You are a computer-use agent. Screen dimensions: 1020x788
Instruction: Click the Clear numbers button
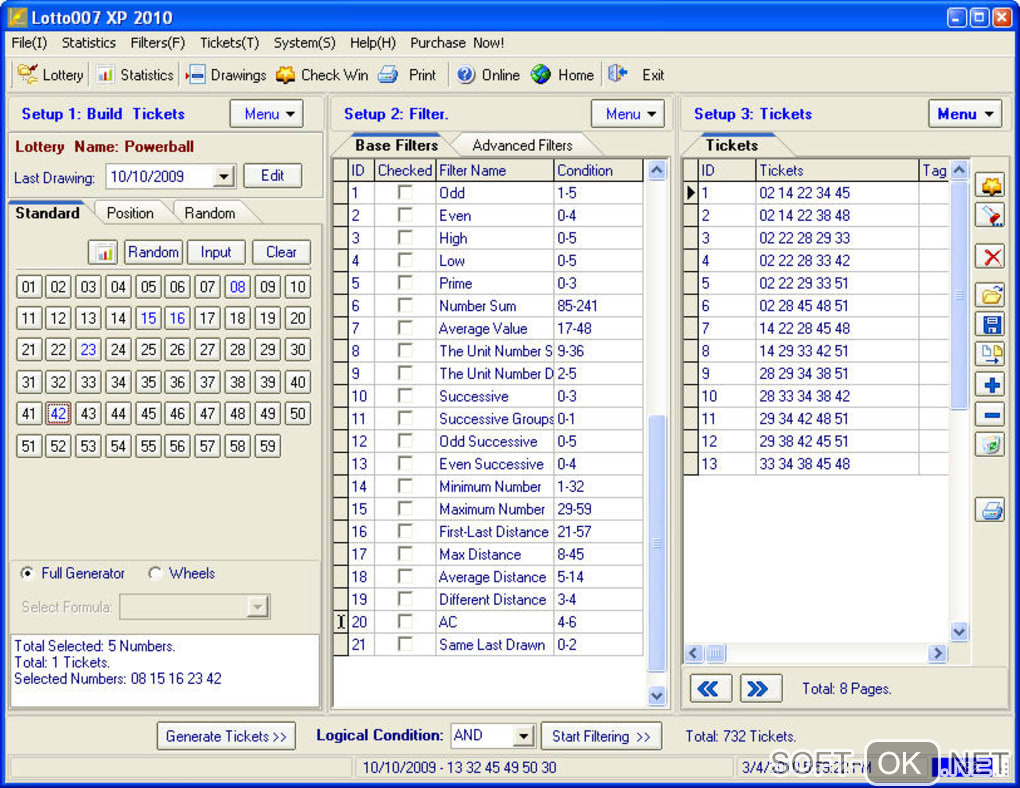[281, 252]
